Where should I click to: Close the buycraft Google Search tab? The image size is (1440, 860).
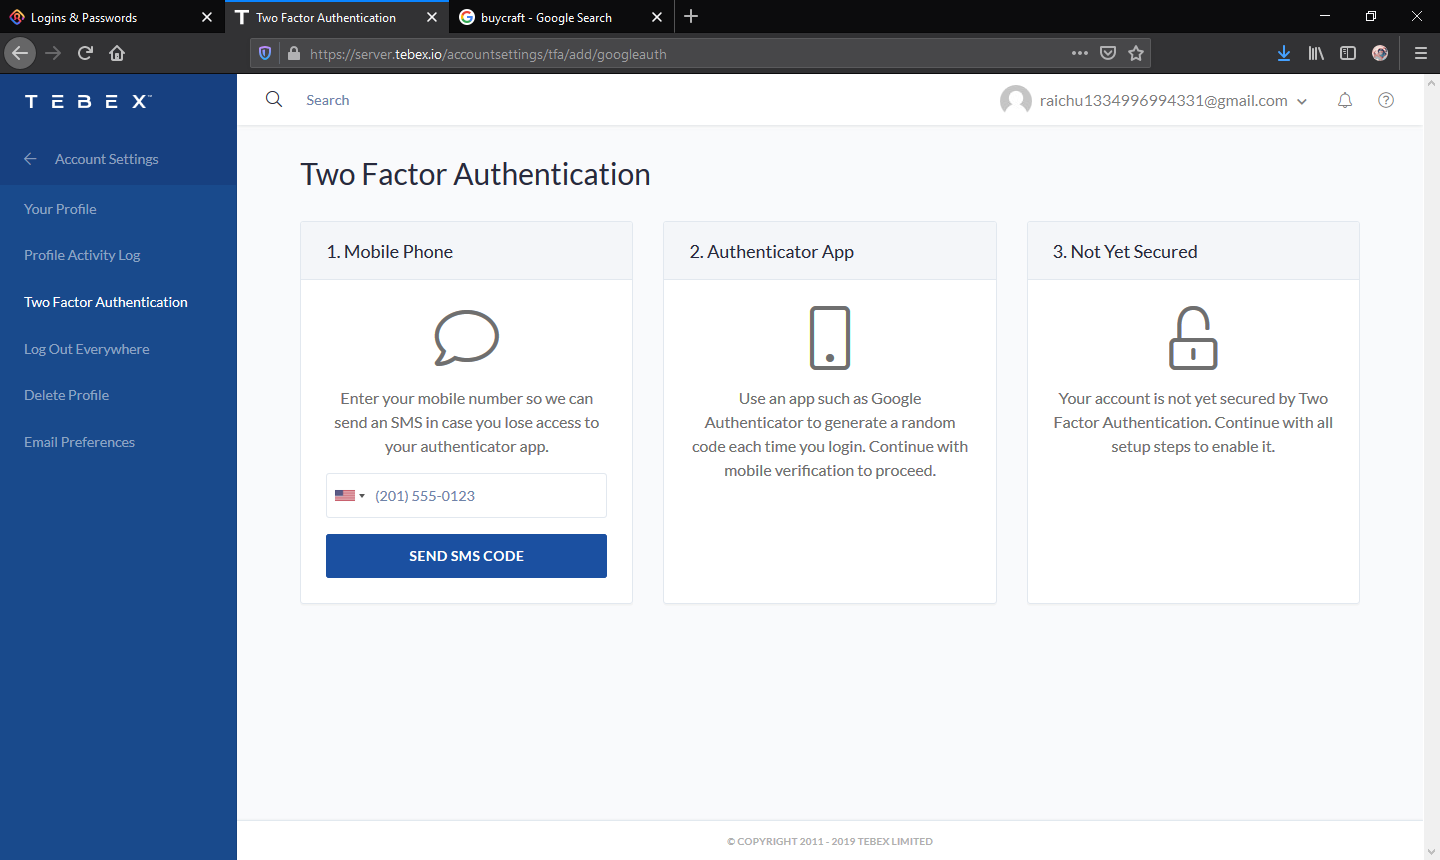pyautogui.click(x=657, y=17)
